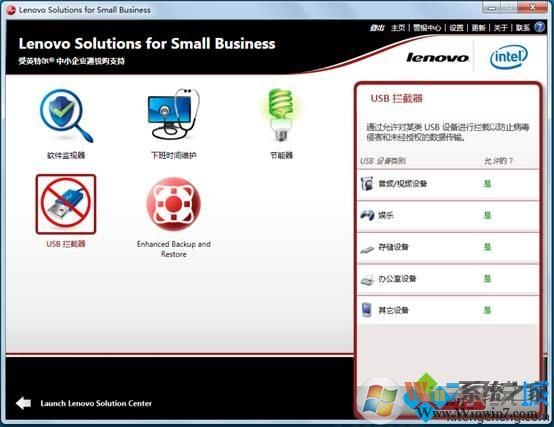Click the 音频/视频设备 device icon

tap(367, 184)
